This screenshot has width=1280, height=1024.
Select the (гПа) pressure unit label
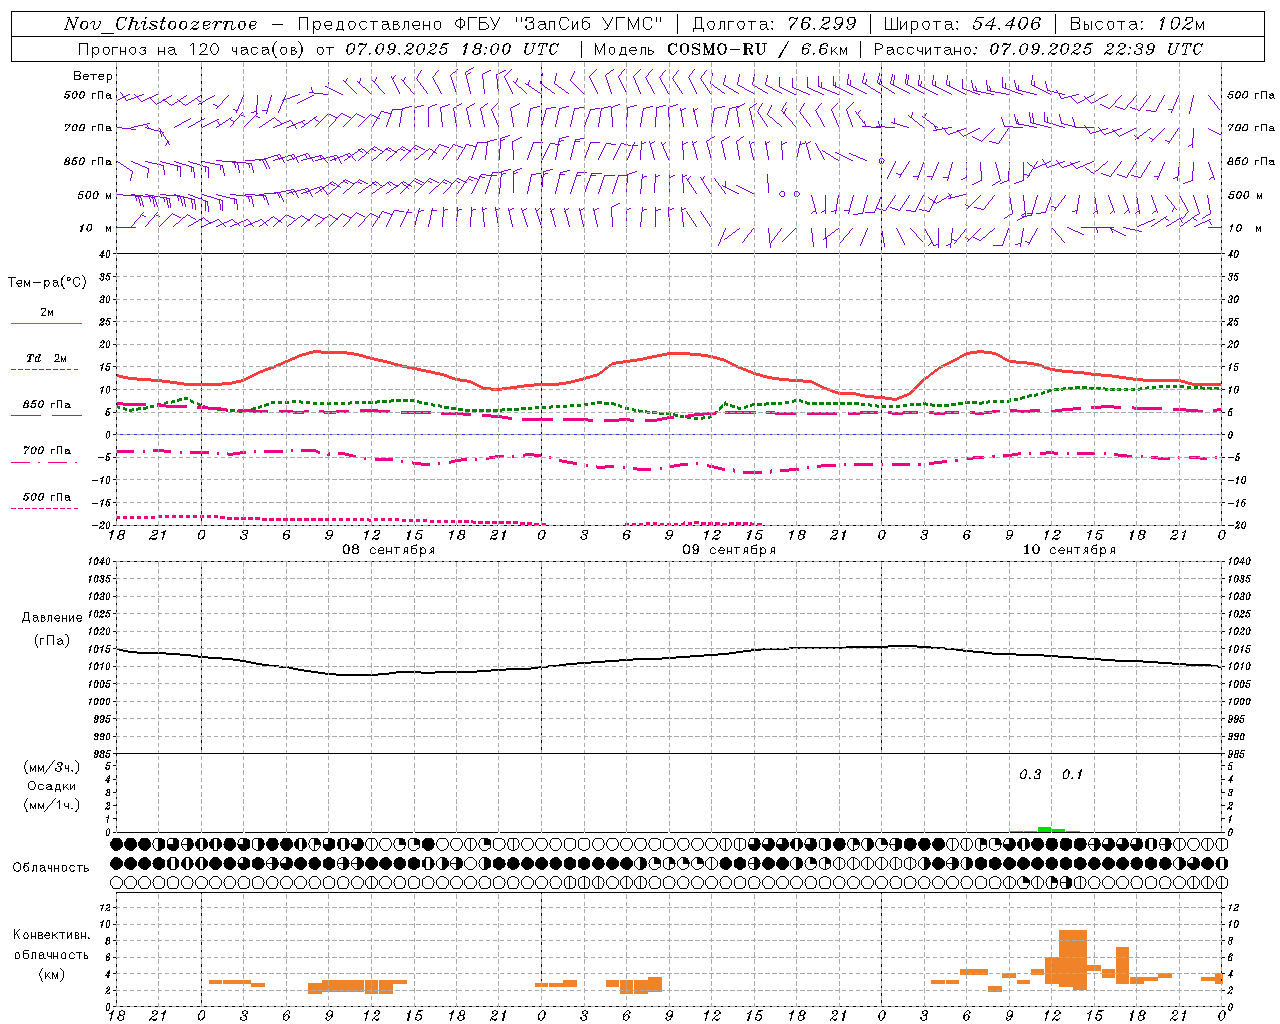point(52,640)
